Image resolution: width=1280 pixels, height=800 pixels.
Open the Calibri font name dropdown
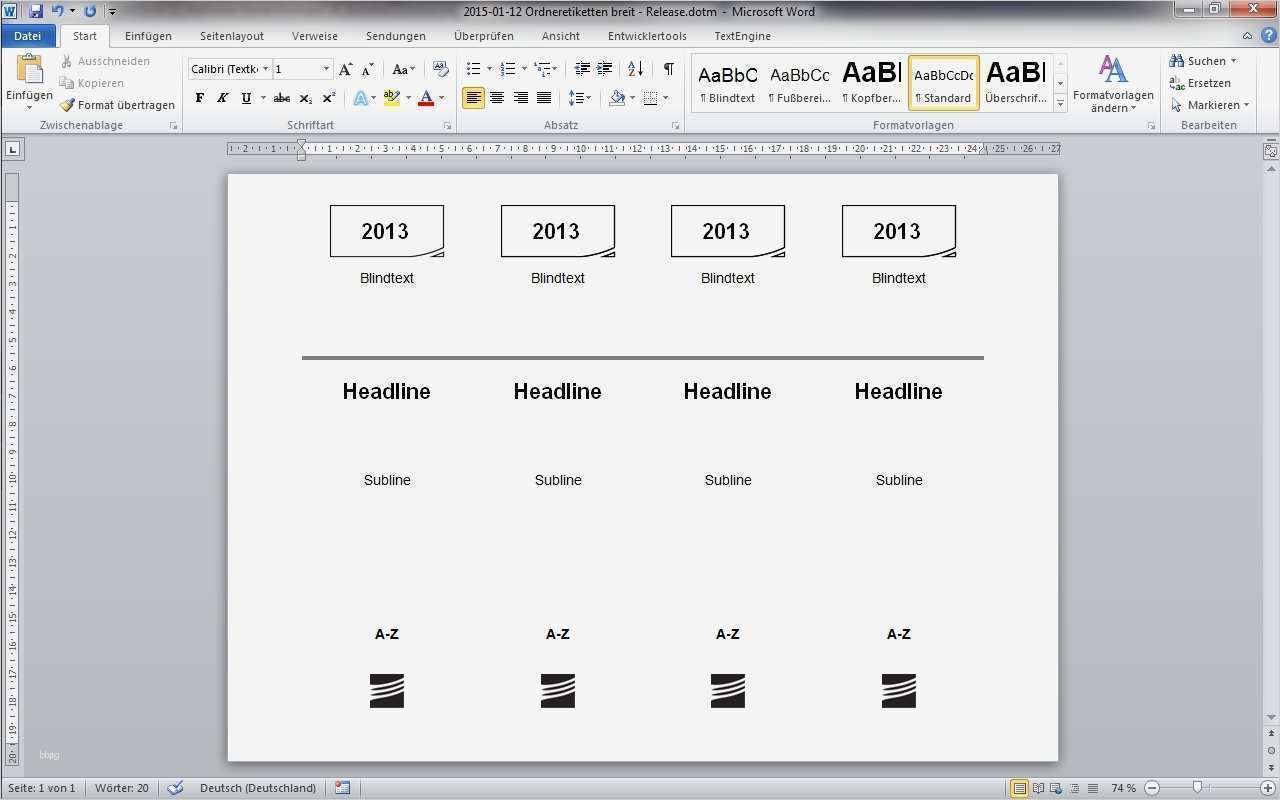click(x=265, y=69)
